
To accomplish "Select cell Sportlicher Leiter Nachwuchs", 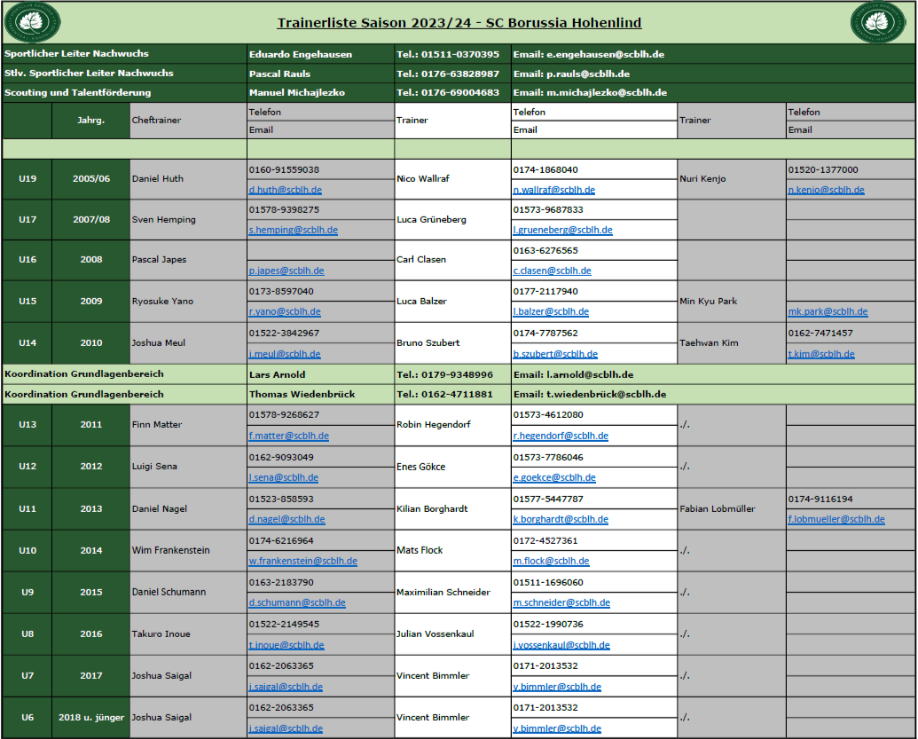I will click(125, 54).
